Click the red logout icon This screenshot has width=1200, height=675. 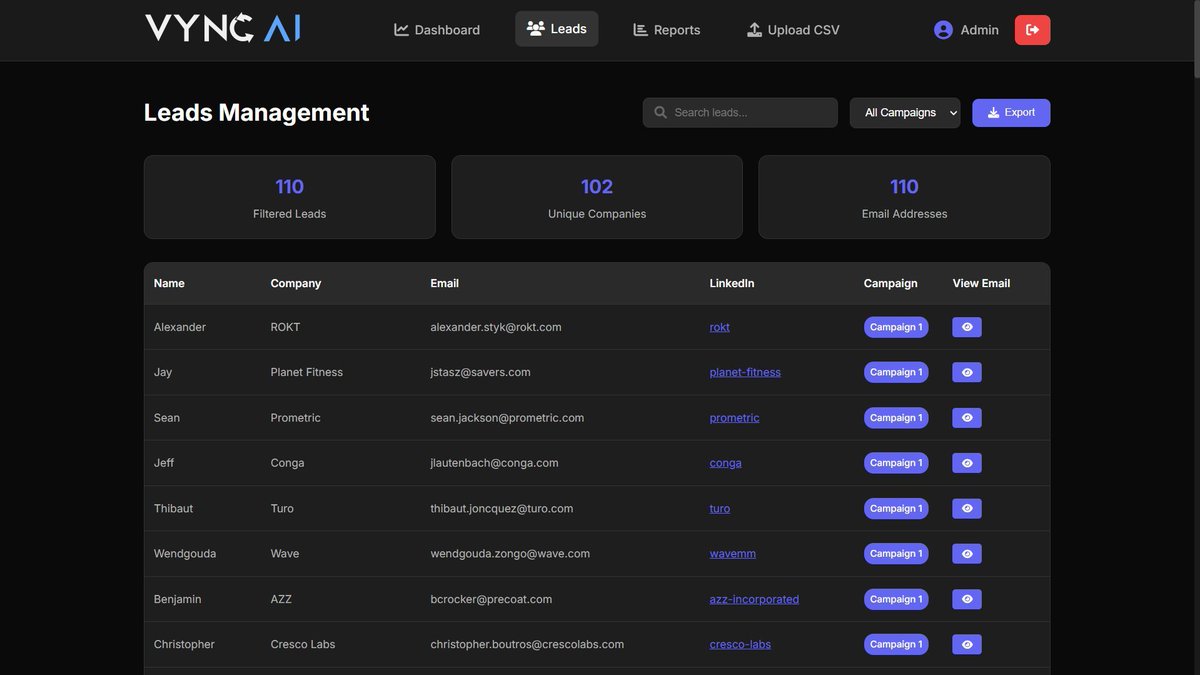[x=1031, y=27]
